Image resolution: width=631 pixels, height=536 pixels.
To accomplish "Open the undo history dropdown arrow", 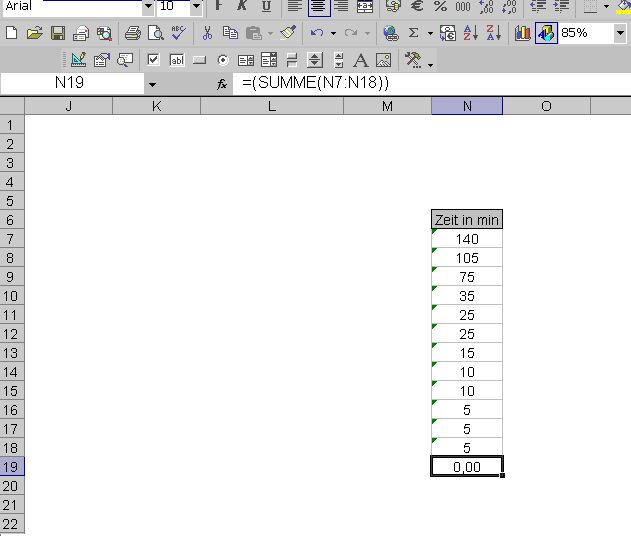I will click(x=334, y=33).
